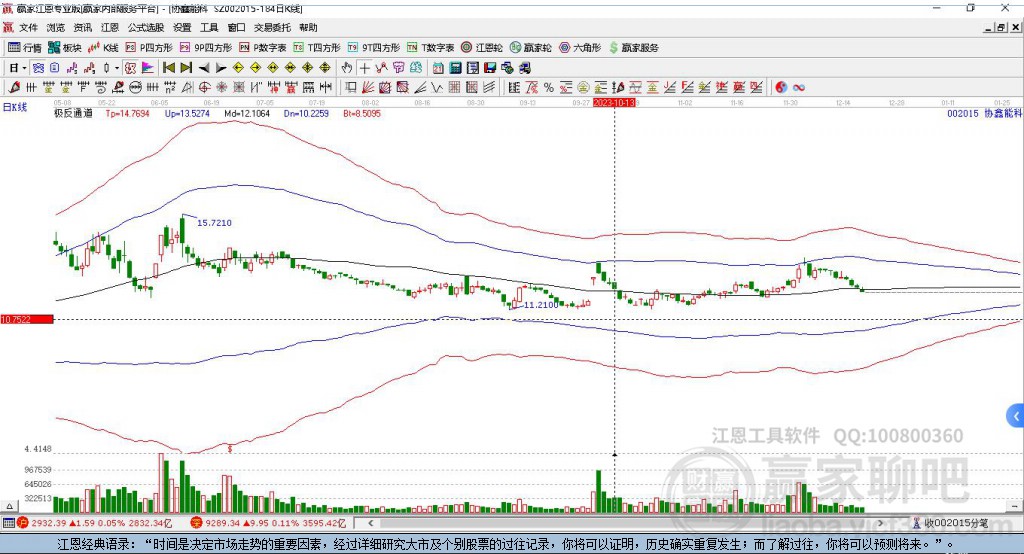Open the 工具 menu

(x=209, y=27)
